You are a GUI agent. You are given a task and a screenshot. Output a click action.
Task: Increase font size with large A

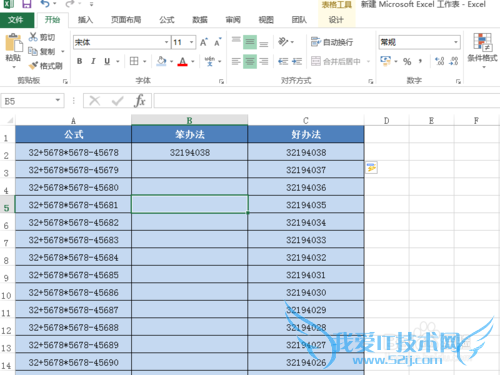coord(204,42)
